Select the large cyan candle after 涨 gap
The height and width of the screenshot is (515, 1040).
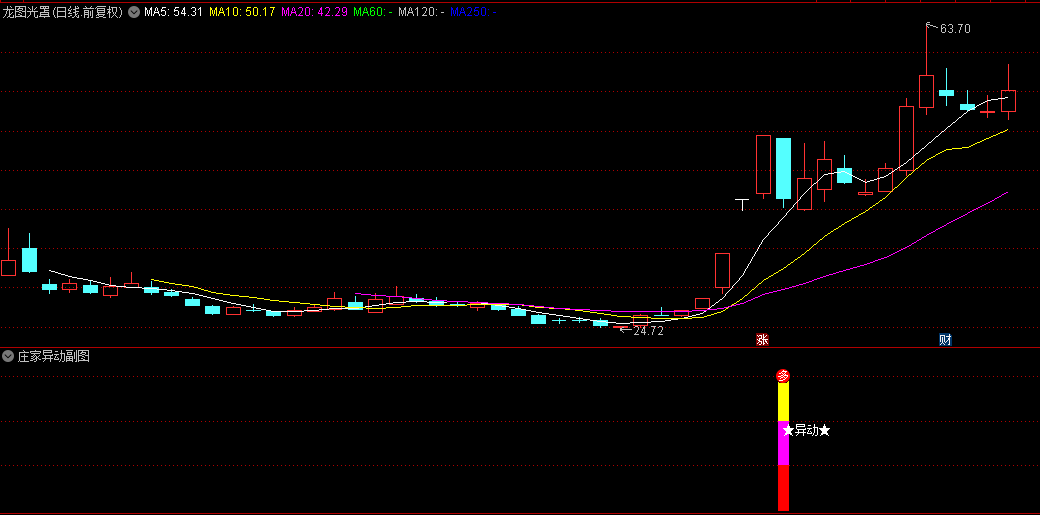pos(783,169)
